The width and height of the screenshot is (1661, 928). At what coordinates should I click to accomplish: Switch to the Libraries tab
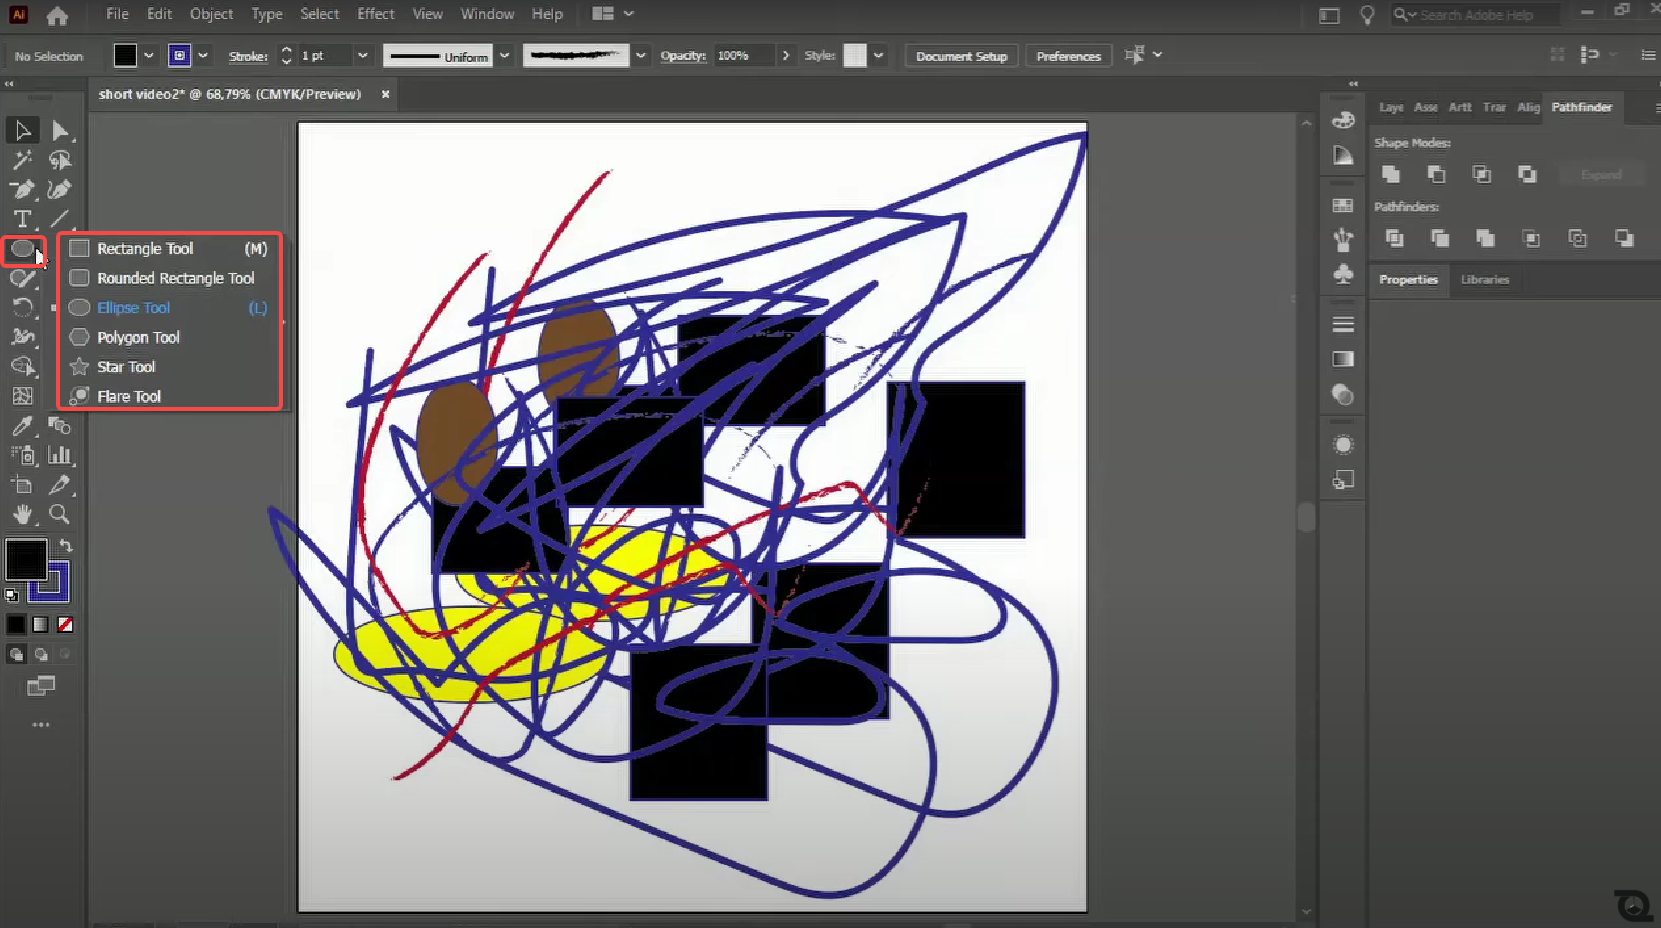[1484, 280]
